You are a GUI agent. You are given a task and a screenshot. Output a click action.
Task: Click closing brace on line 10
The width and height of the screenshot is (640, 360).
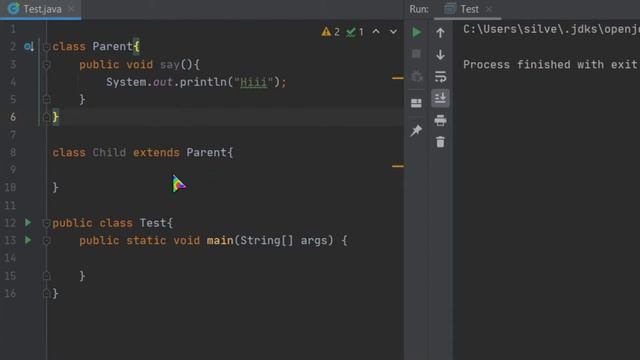click(56, 187)
